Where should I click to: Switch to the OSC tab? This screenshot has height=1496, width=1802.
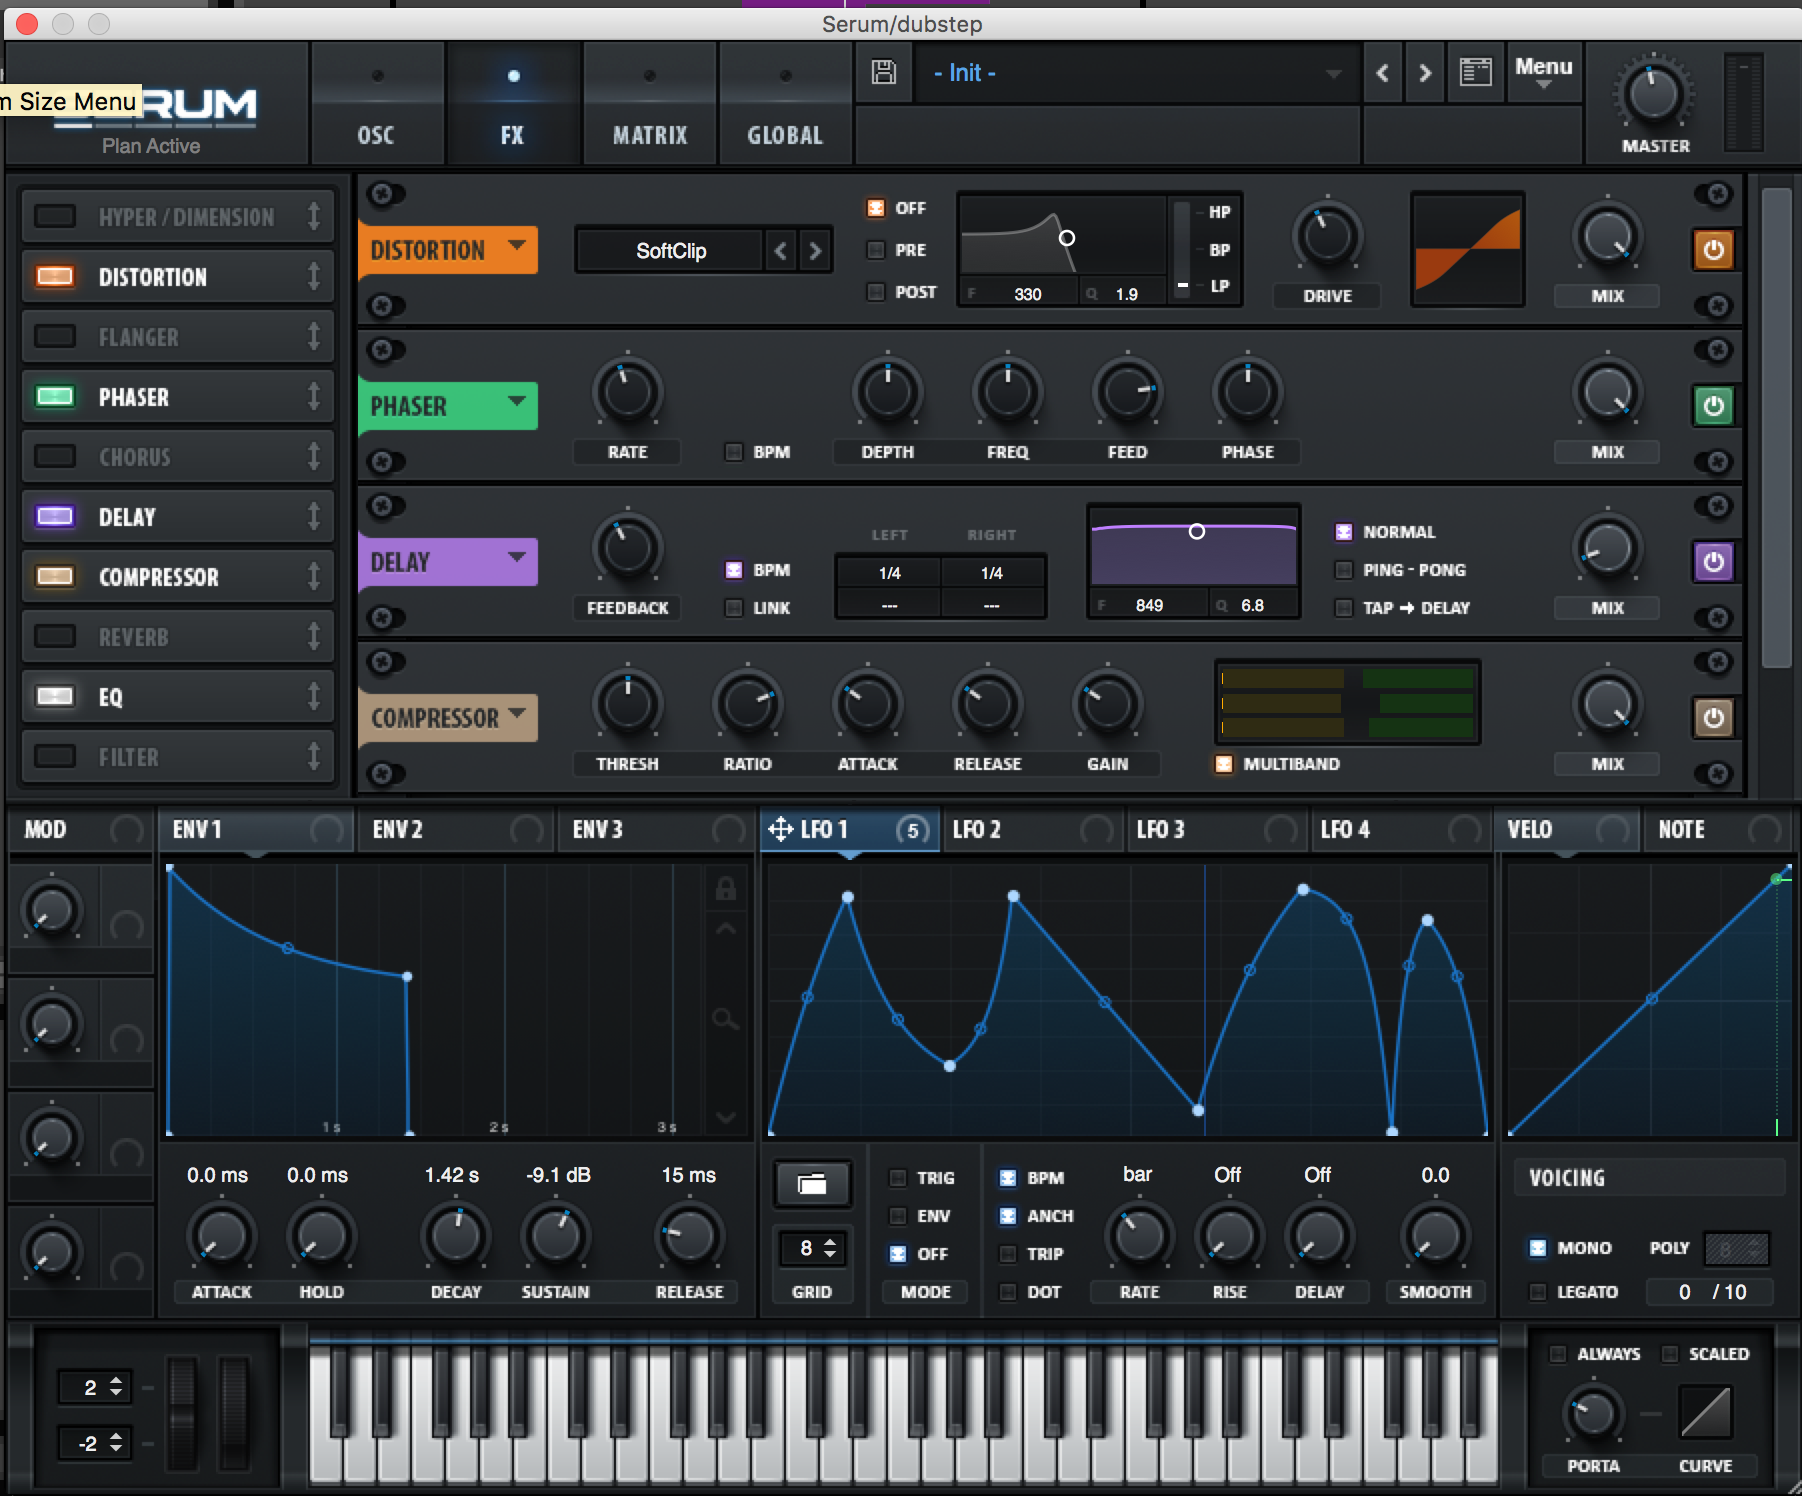377,104
